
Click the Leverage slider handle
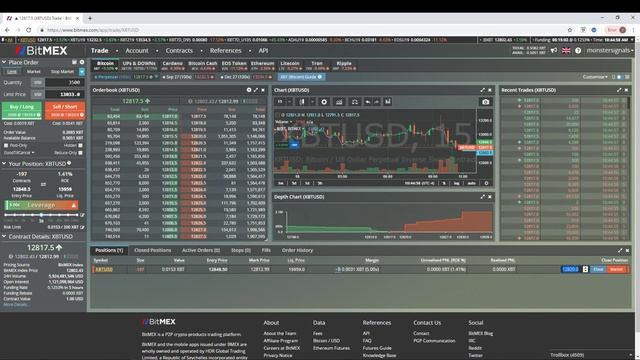[41, 215]
